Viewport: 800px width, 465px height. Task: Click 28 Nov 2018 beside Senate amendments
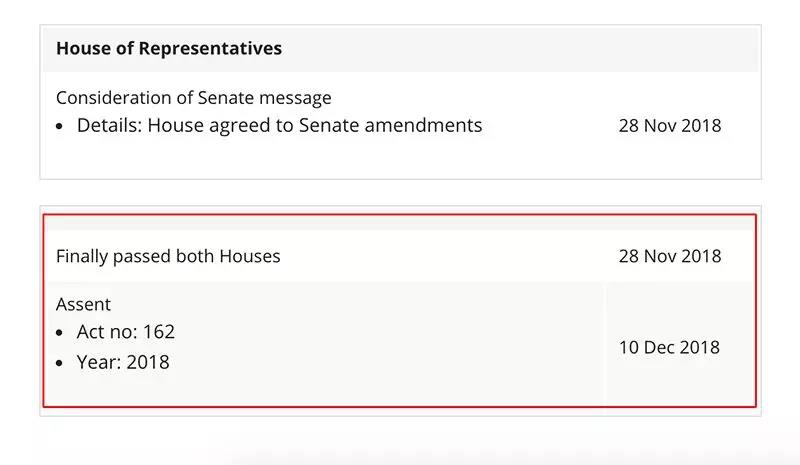click(670, 126)
